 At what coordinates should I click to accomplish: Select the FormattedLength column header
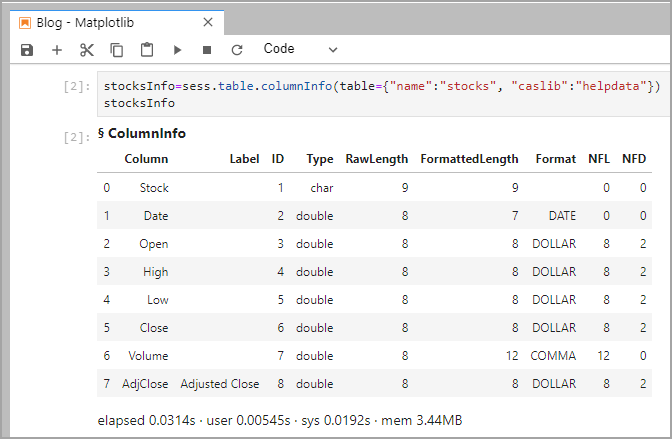tap(469, 159)
